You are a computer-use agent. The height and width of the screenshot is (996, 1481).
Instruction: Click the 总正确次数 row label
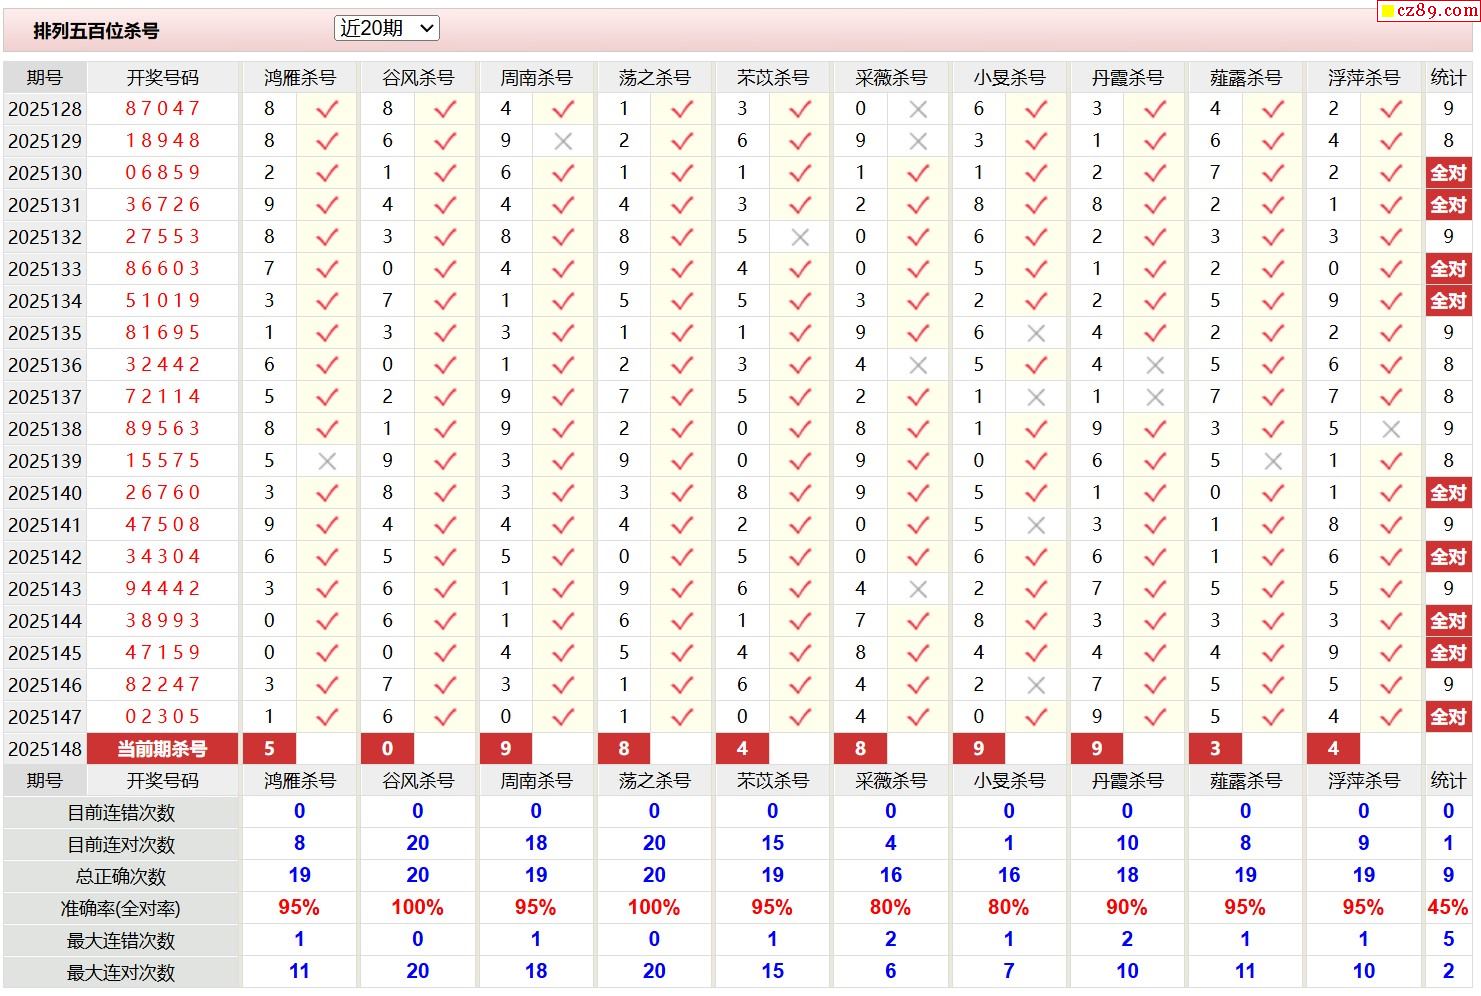[121, 877]
